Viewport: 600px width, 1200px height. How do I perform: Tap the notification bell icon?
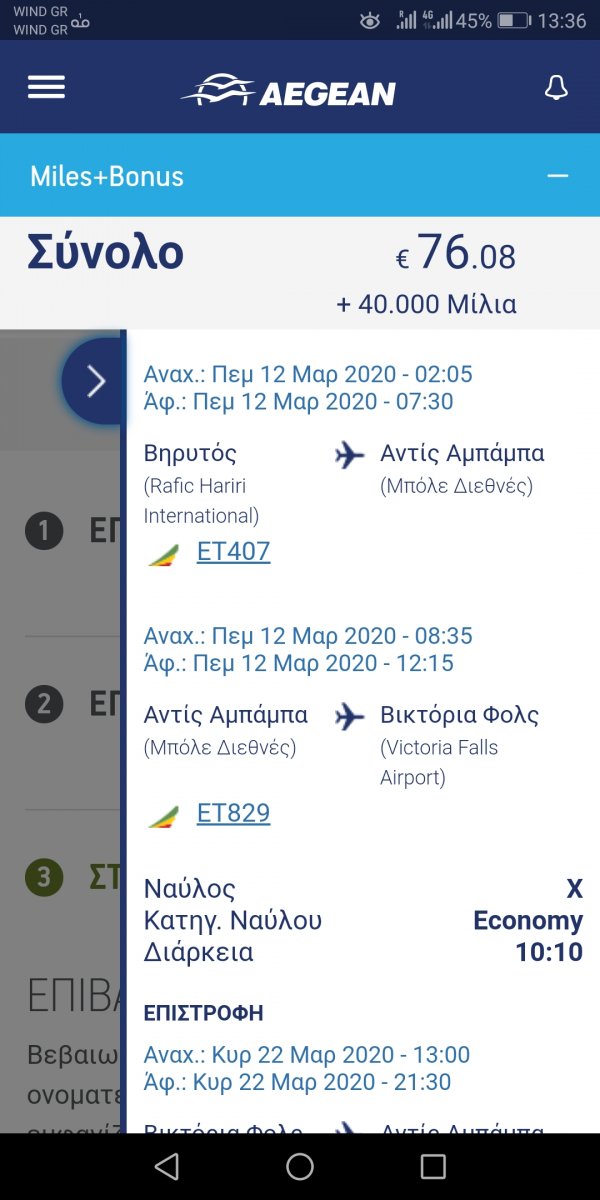click(556, 88)
